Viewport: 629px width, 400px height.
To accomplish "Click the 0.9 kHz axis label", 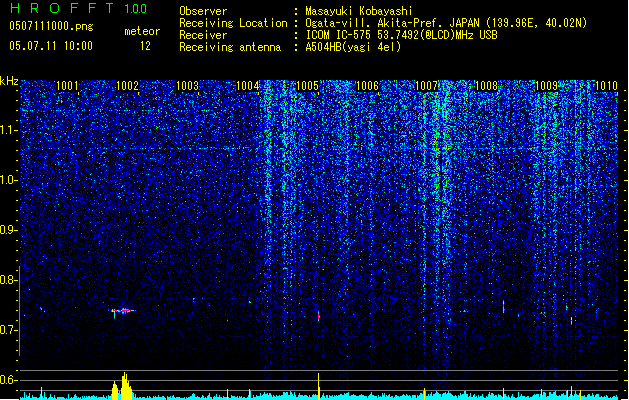I will click(8, 230).
